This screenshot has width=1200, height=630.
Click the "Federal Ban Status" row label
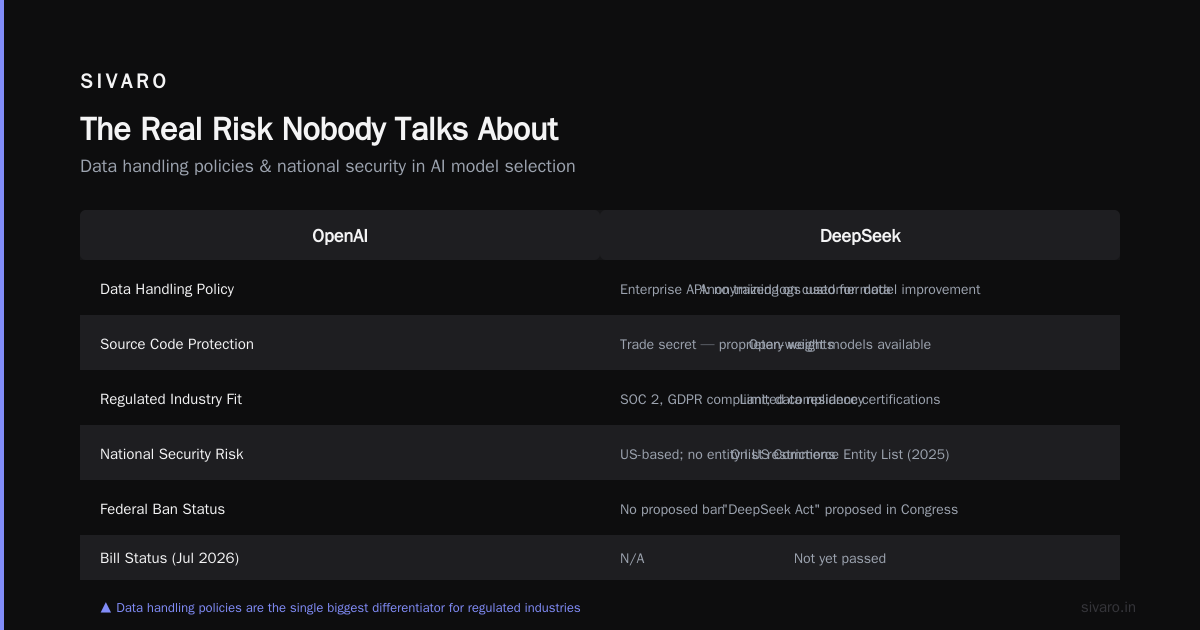pos(162,509)
